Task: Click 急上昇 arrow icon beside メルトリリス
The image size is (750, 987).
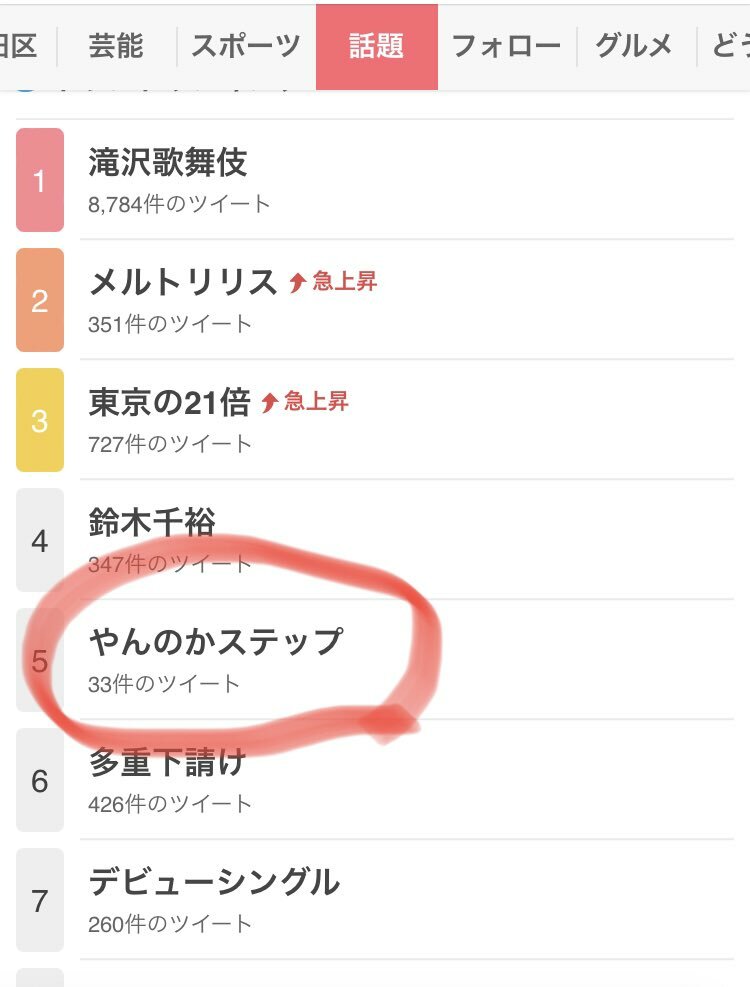Action: tap(298, 283)
